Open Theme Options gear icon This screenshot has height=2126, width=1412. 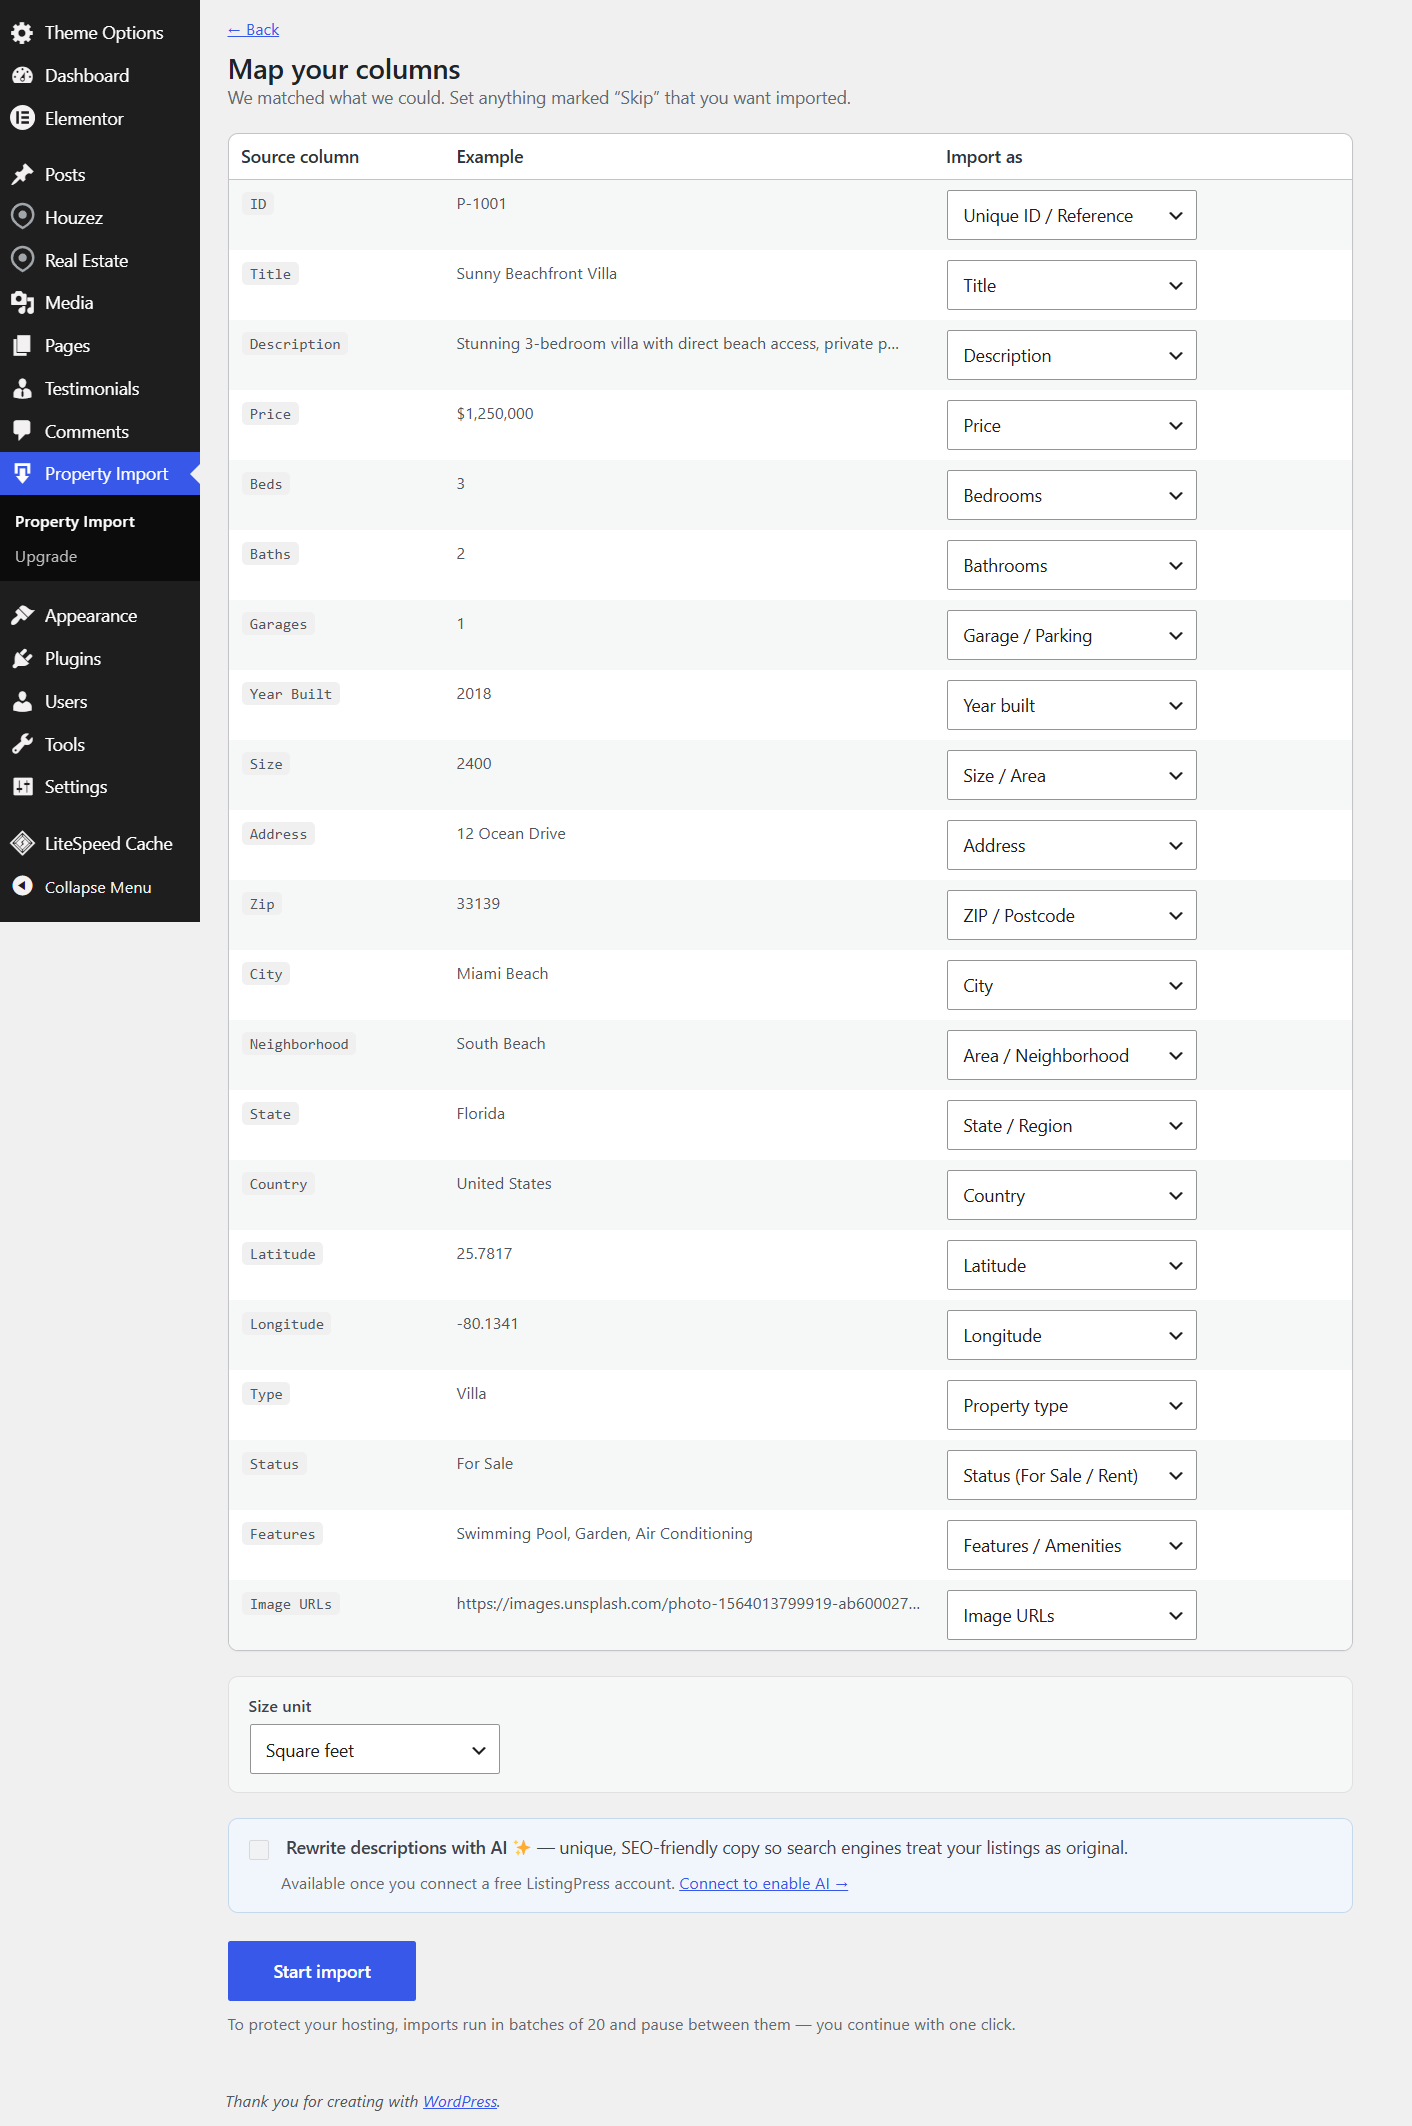(22, 33)
